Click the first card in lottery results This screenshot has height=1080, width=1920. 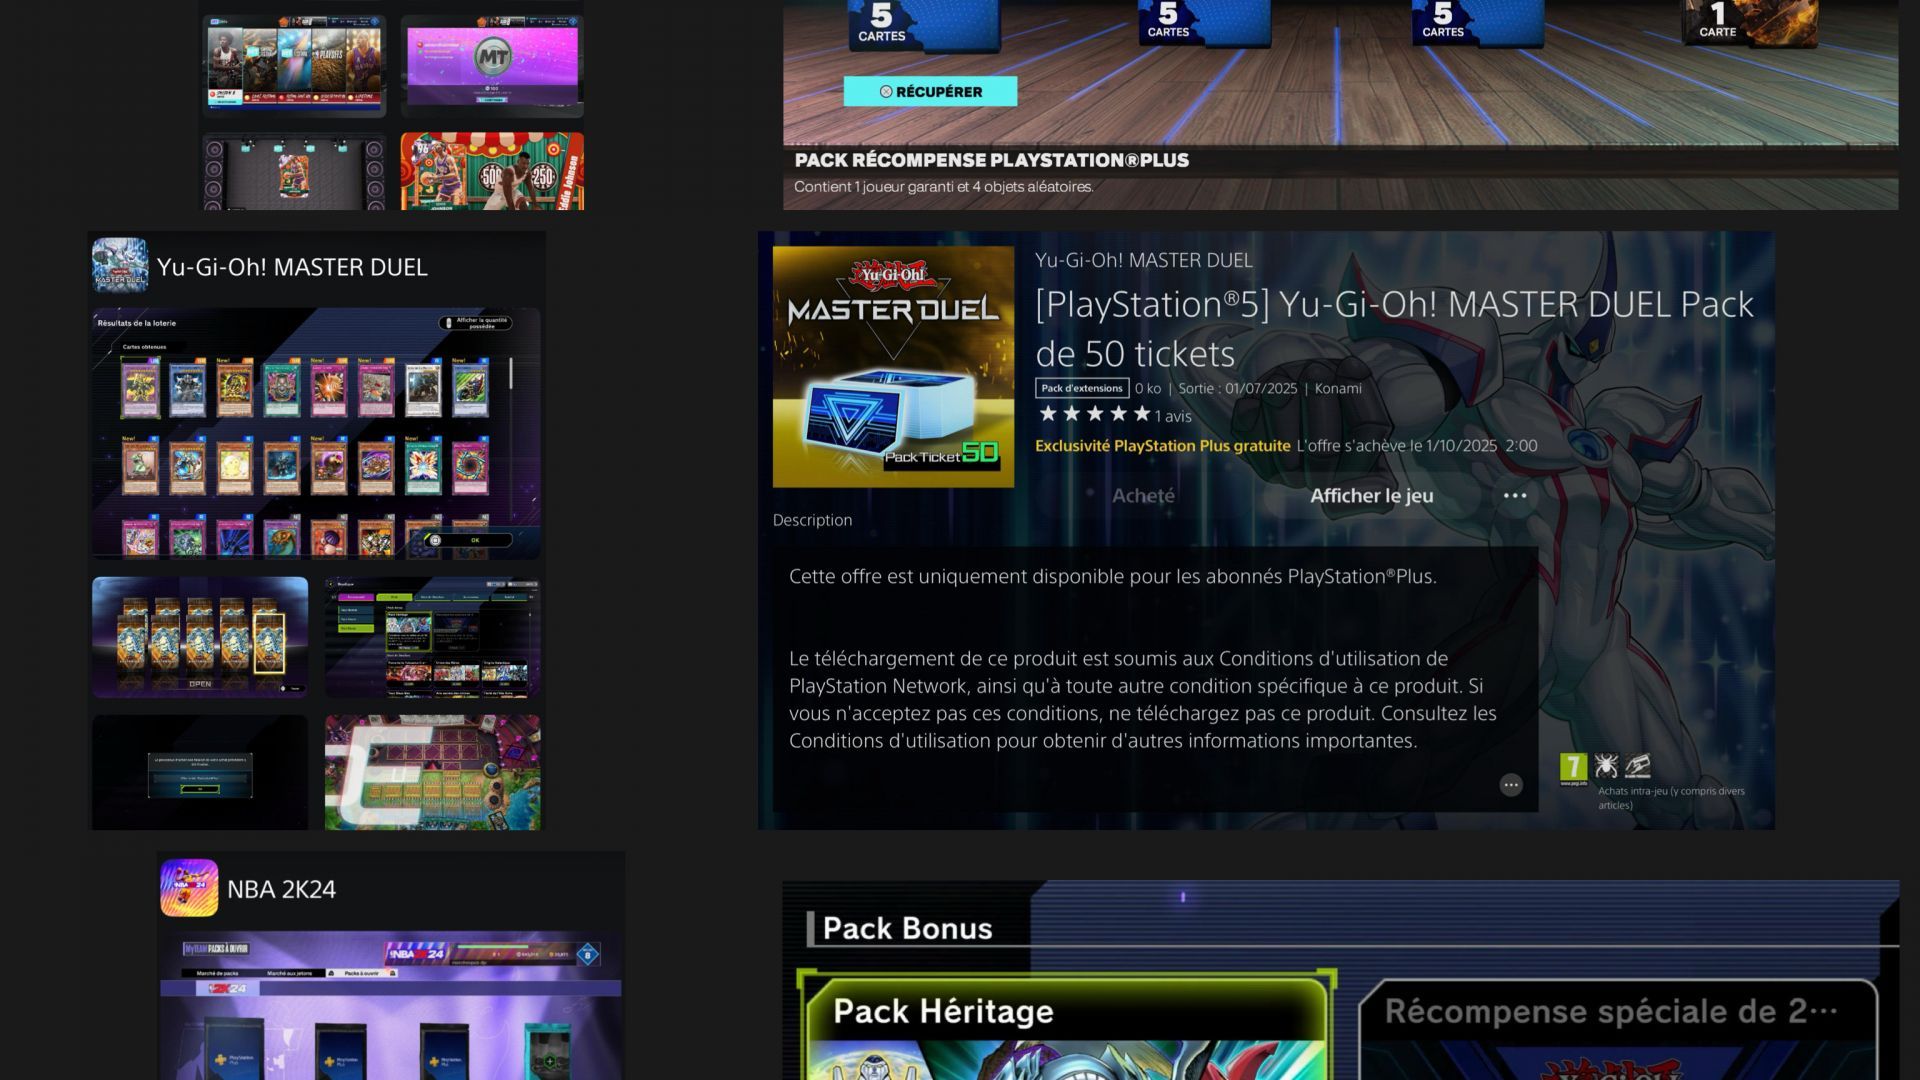click(x=140, y=388)
